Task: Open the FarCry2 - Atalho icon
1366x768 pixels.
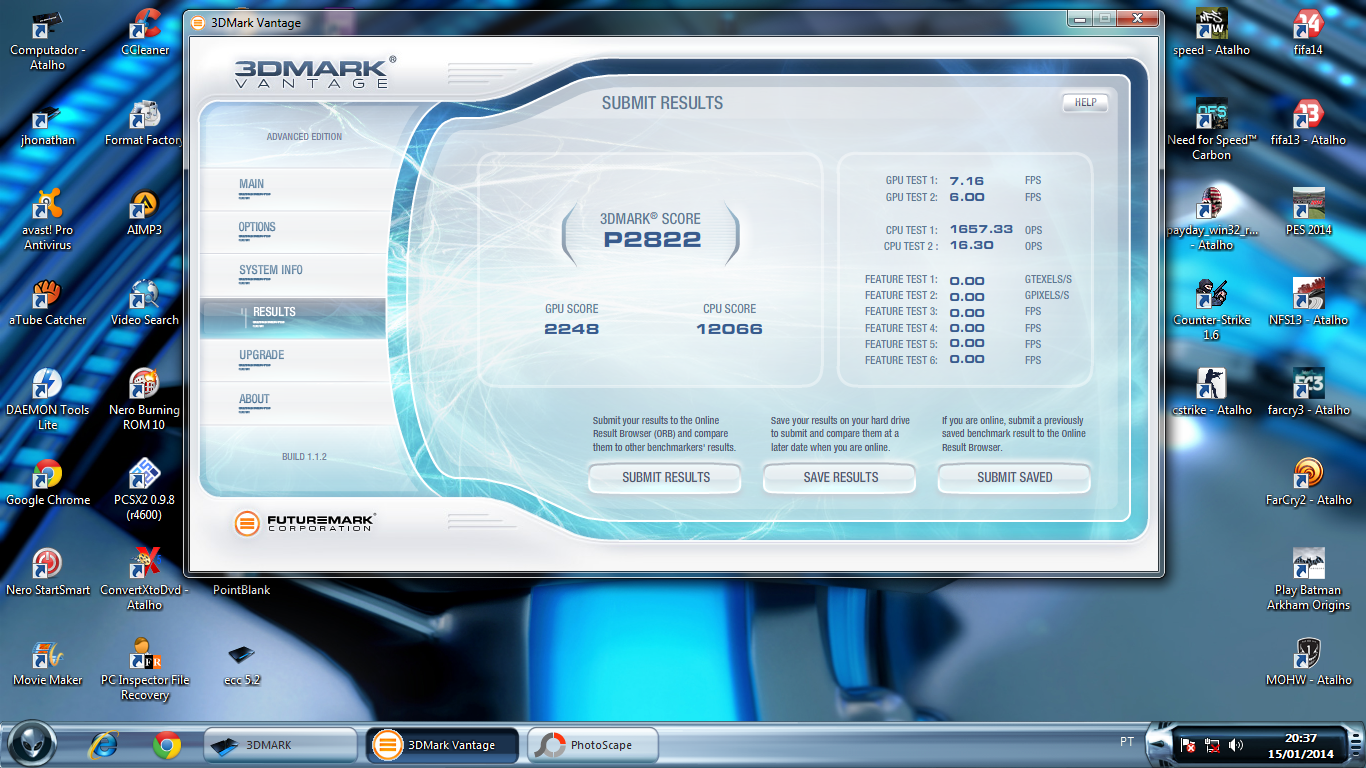Action: pos(1309,482)
